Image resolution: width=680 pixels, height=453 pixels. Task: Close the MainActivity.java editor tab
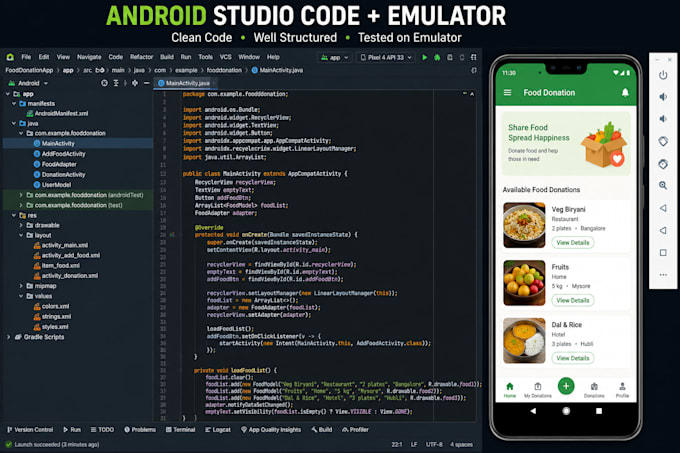(x=214, y=83)
